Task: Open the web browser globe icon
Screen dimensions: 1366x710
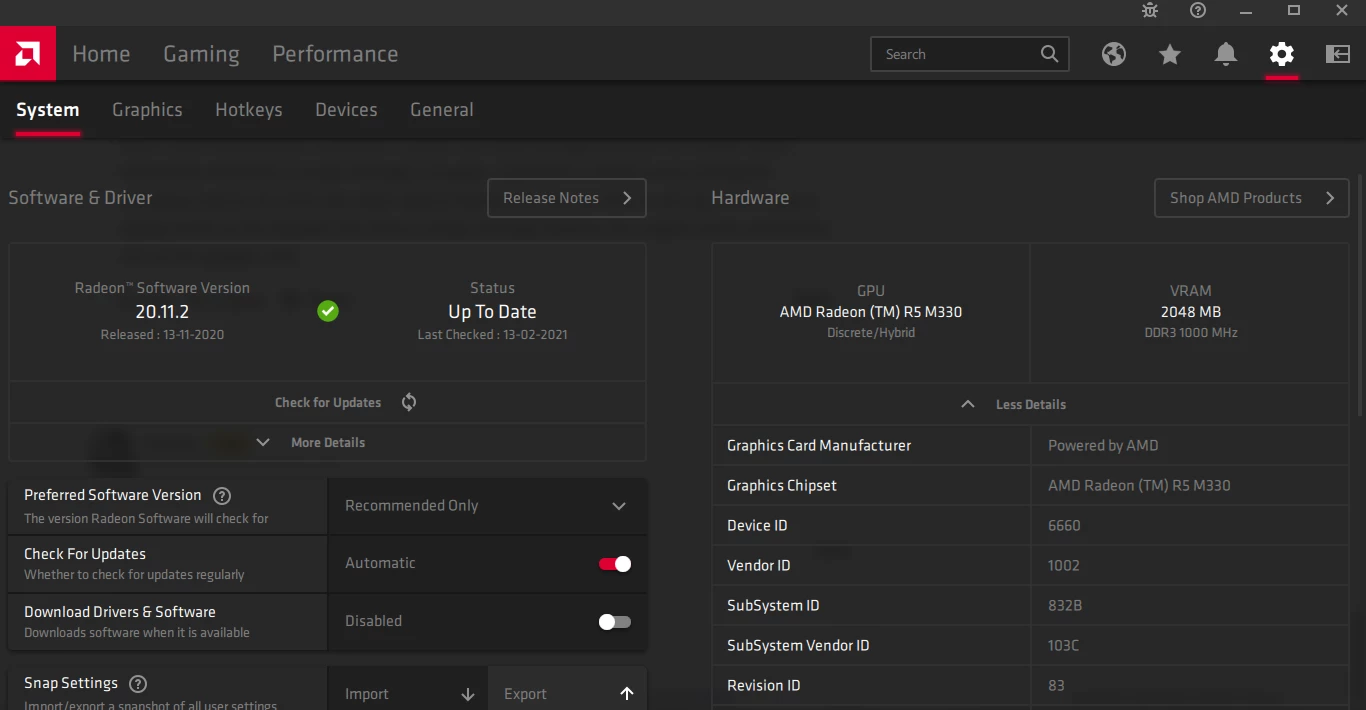Action: [x=1114, y=54]
